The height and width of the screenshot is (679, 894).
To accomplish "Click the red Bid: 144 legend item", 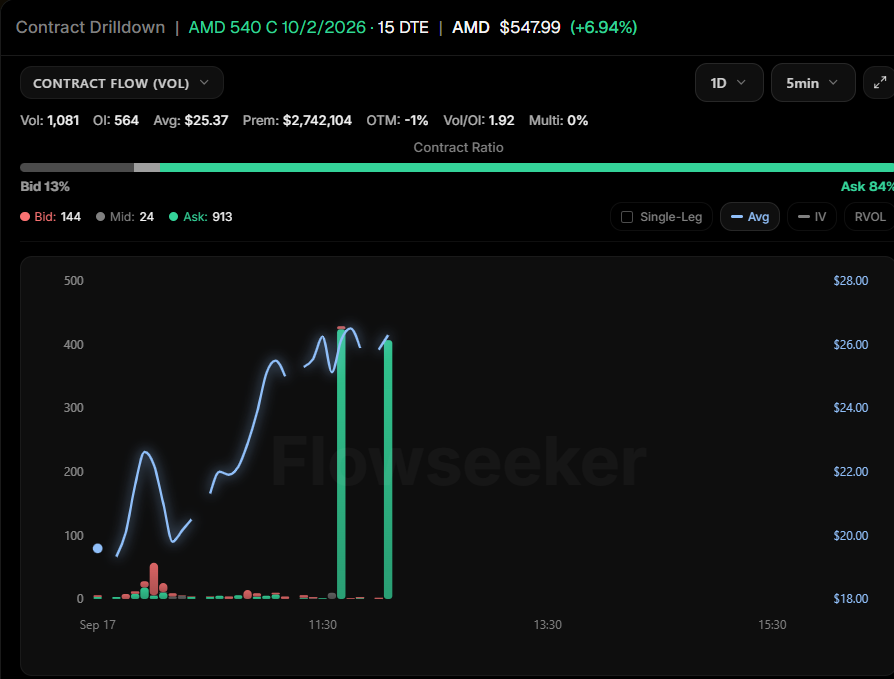I will pyautogui.click(x=50, y=217).
